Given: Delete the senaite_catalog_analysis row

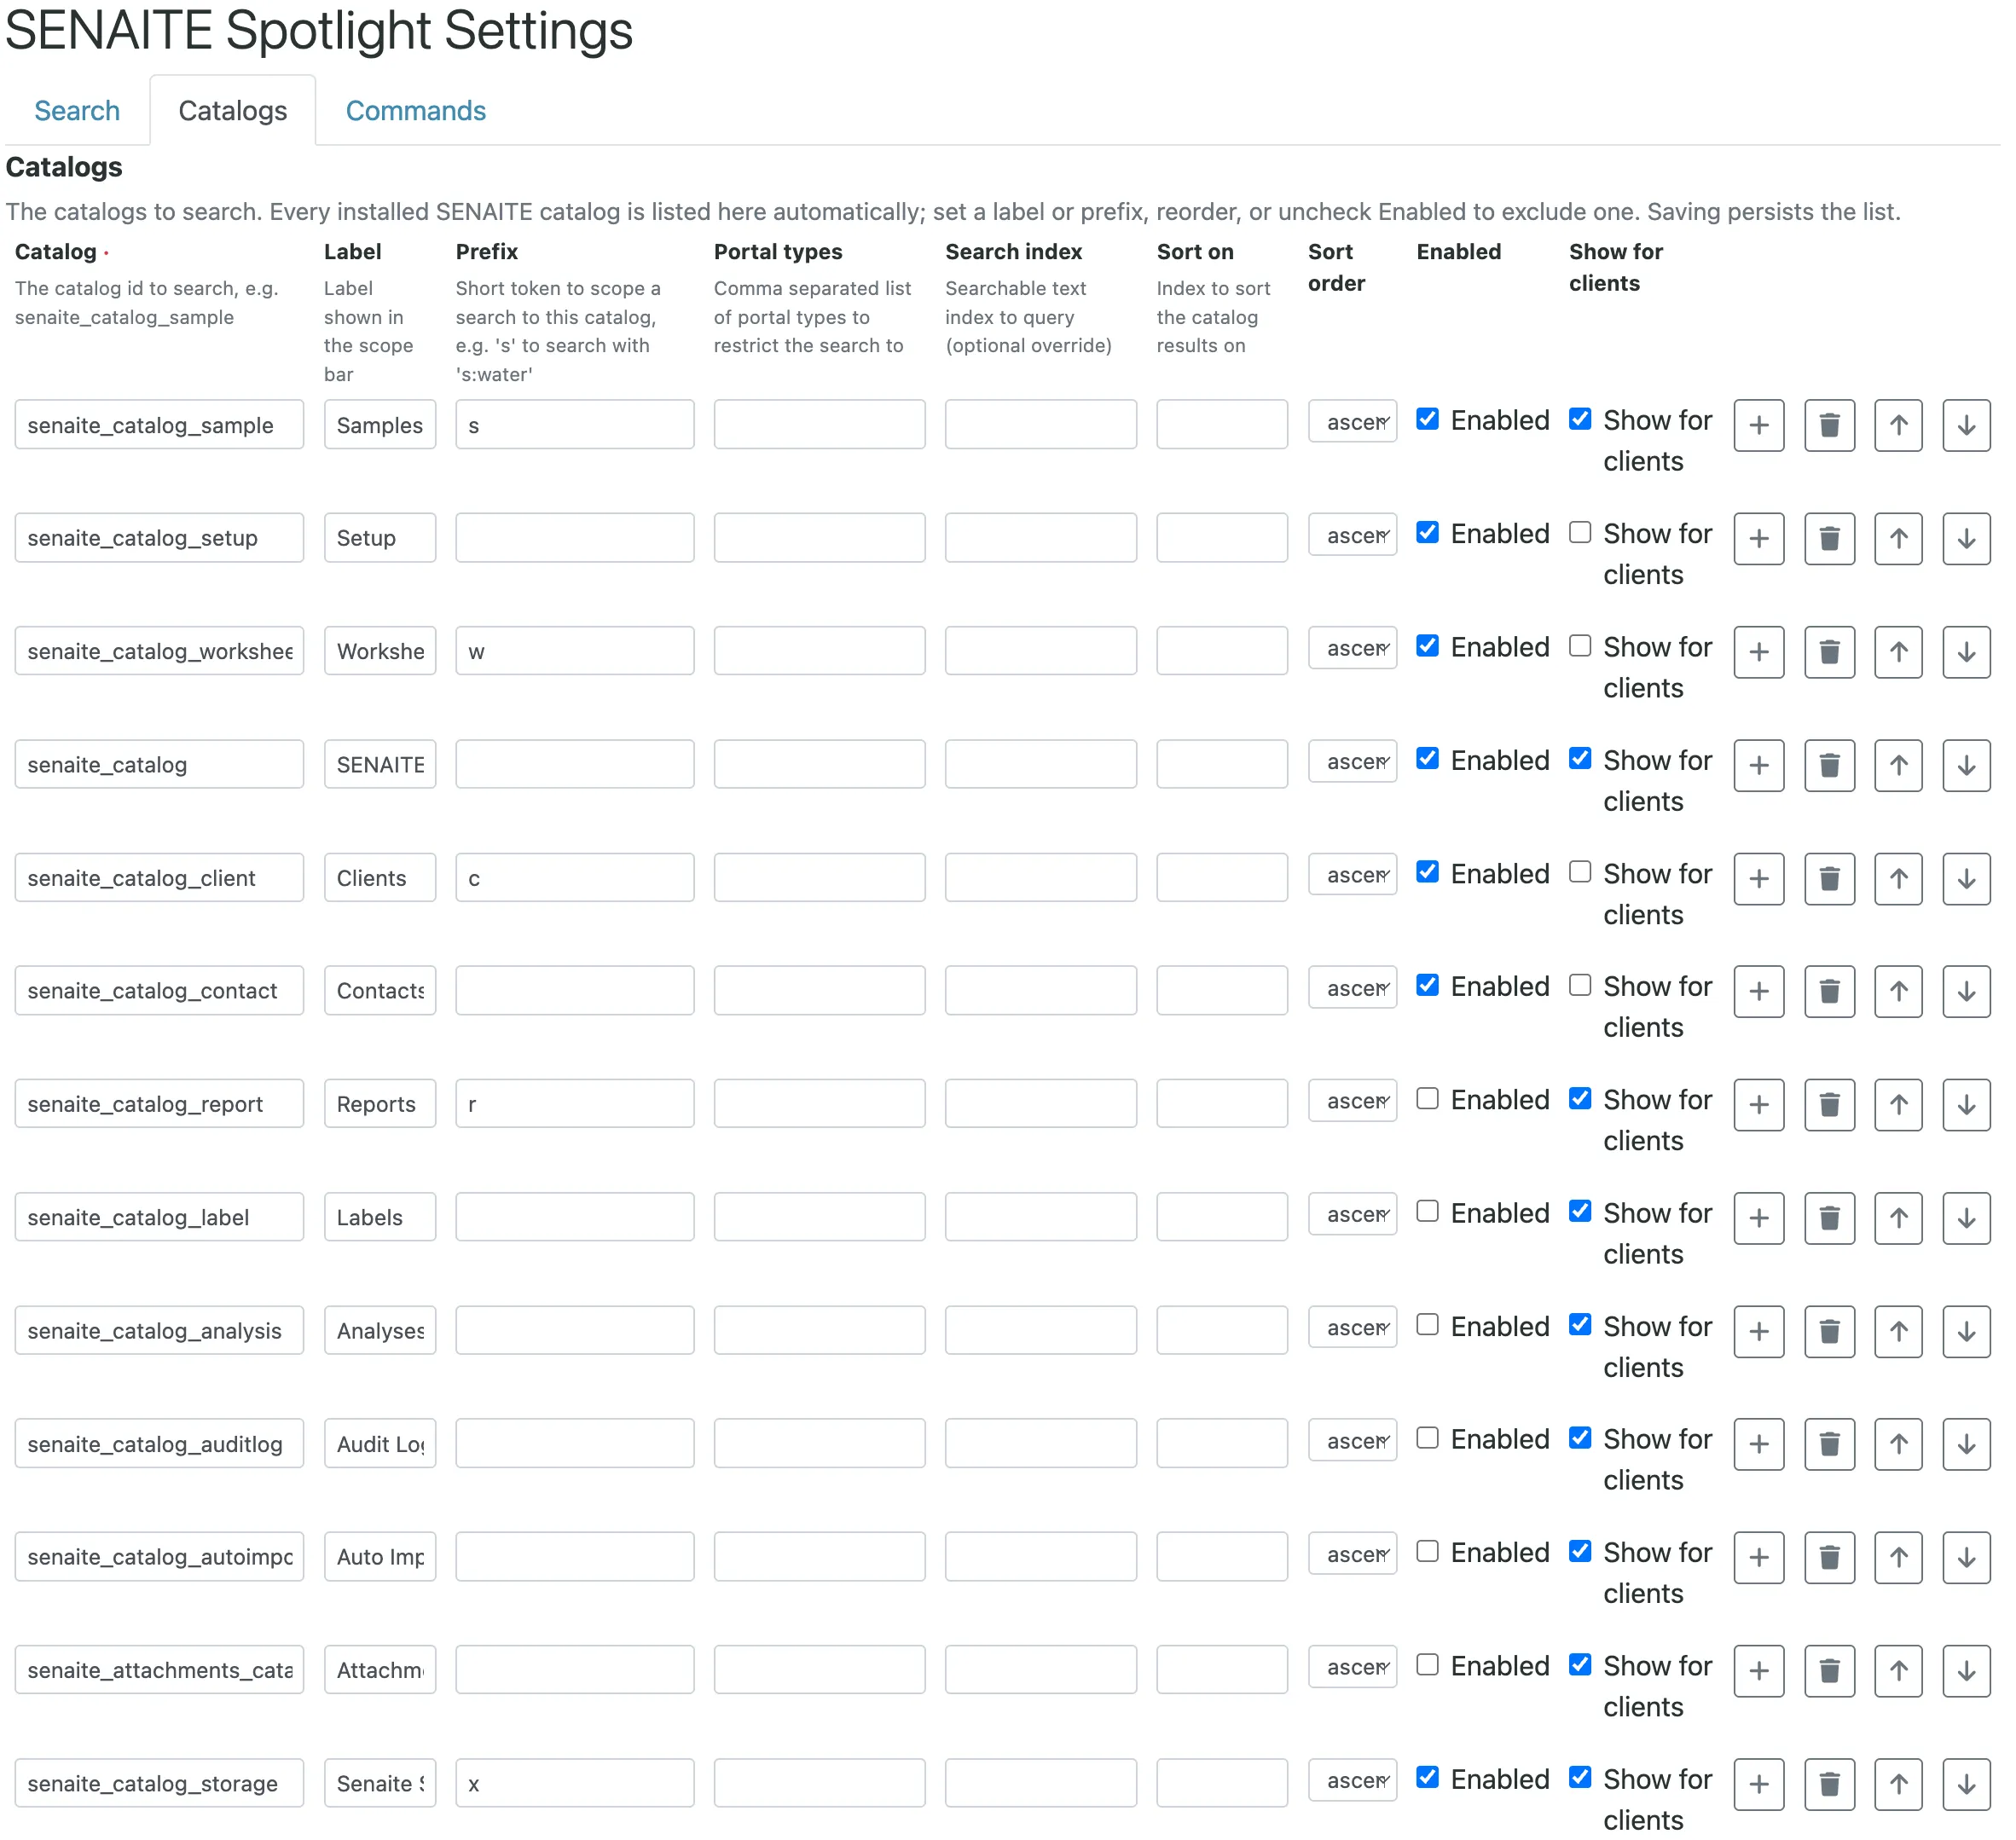Looking at the screenshot, I should pos(1829,1331).
